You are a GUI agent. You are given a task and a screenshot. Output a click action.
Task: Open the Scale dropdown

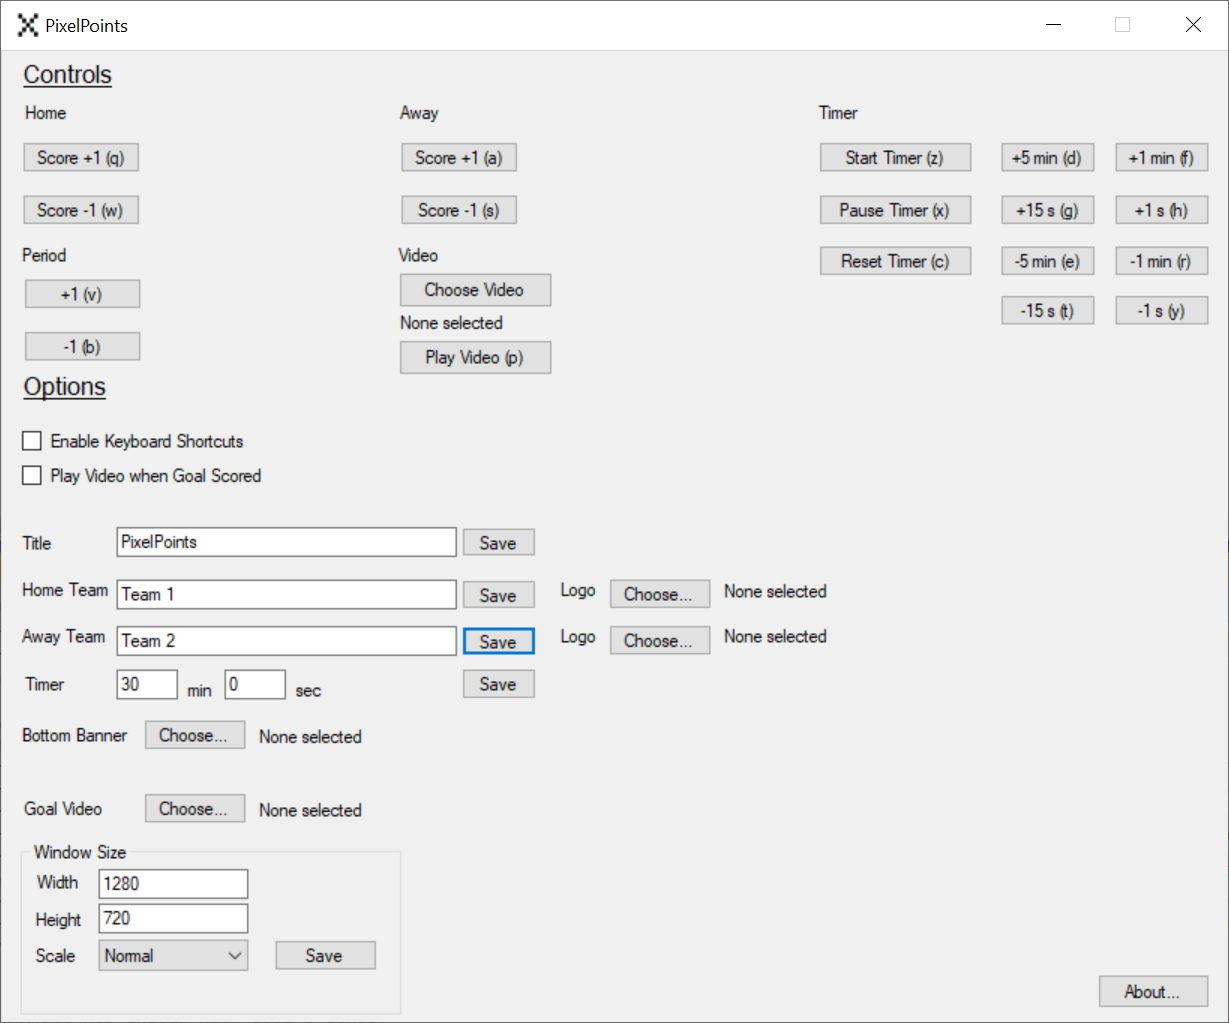click(x=173, y=955)
